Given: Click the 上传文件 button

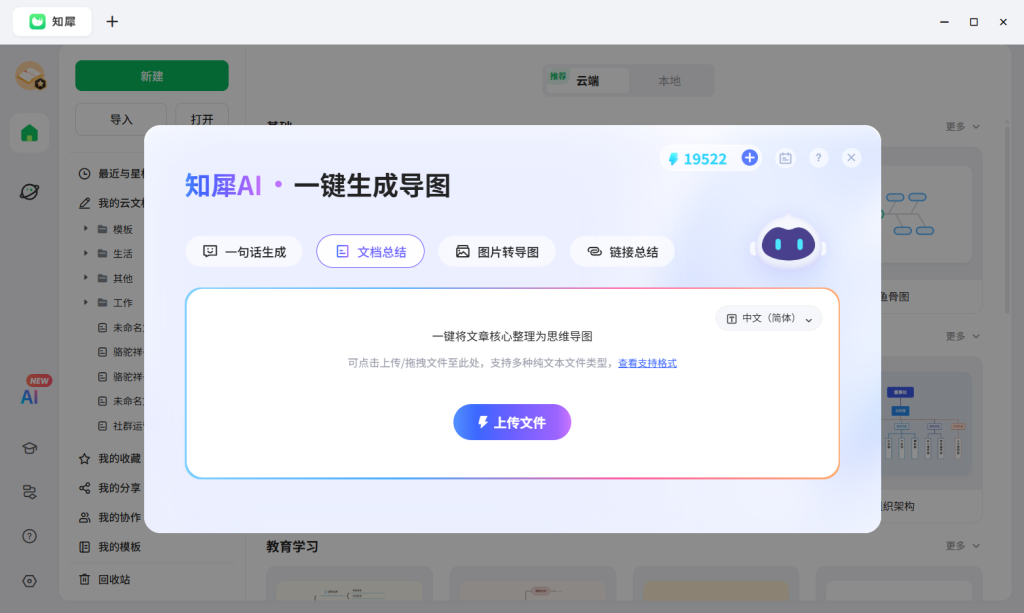Looking at the screenshot, I should [x=512, y=422].
